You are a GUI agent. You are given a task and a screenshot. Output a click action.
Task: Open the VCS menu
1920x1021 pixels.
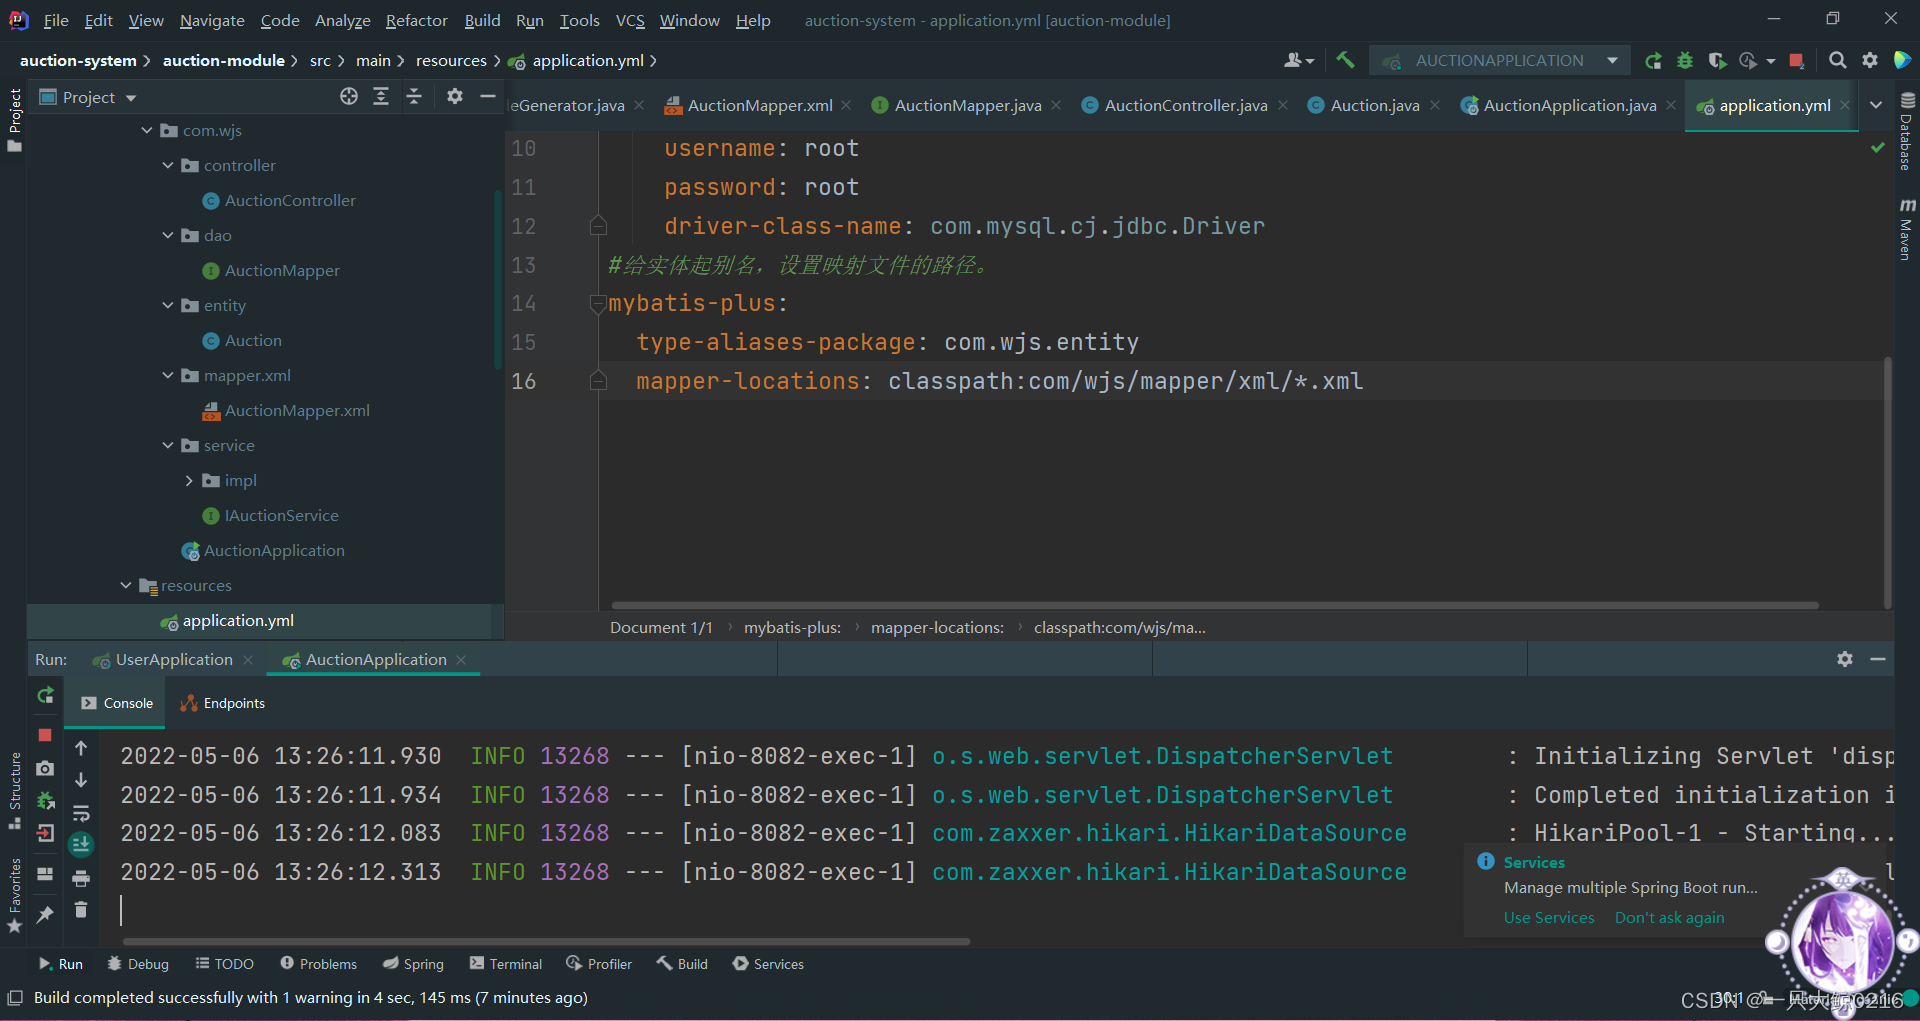click(630, 20)
